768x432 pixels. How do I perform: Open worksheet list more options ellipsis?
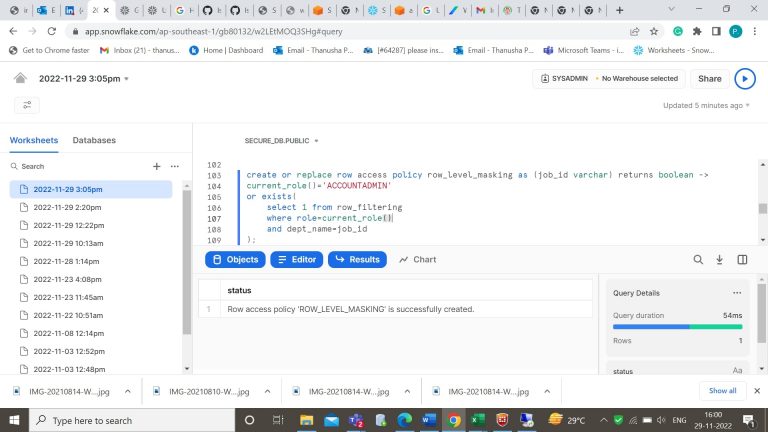(x=175, y=166)
